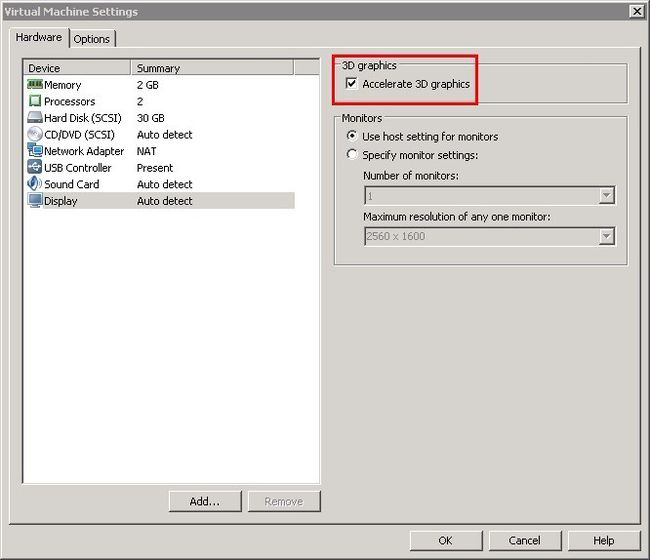650x560 pixels.
Task: Select the Processors row label
Action: tap(70, 102)
